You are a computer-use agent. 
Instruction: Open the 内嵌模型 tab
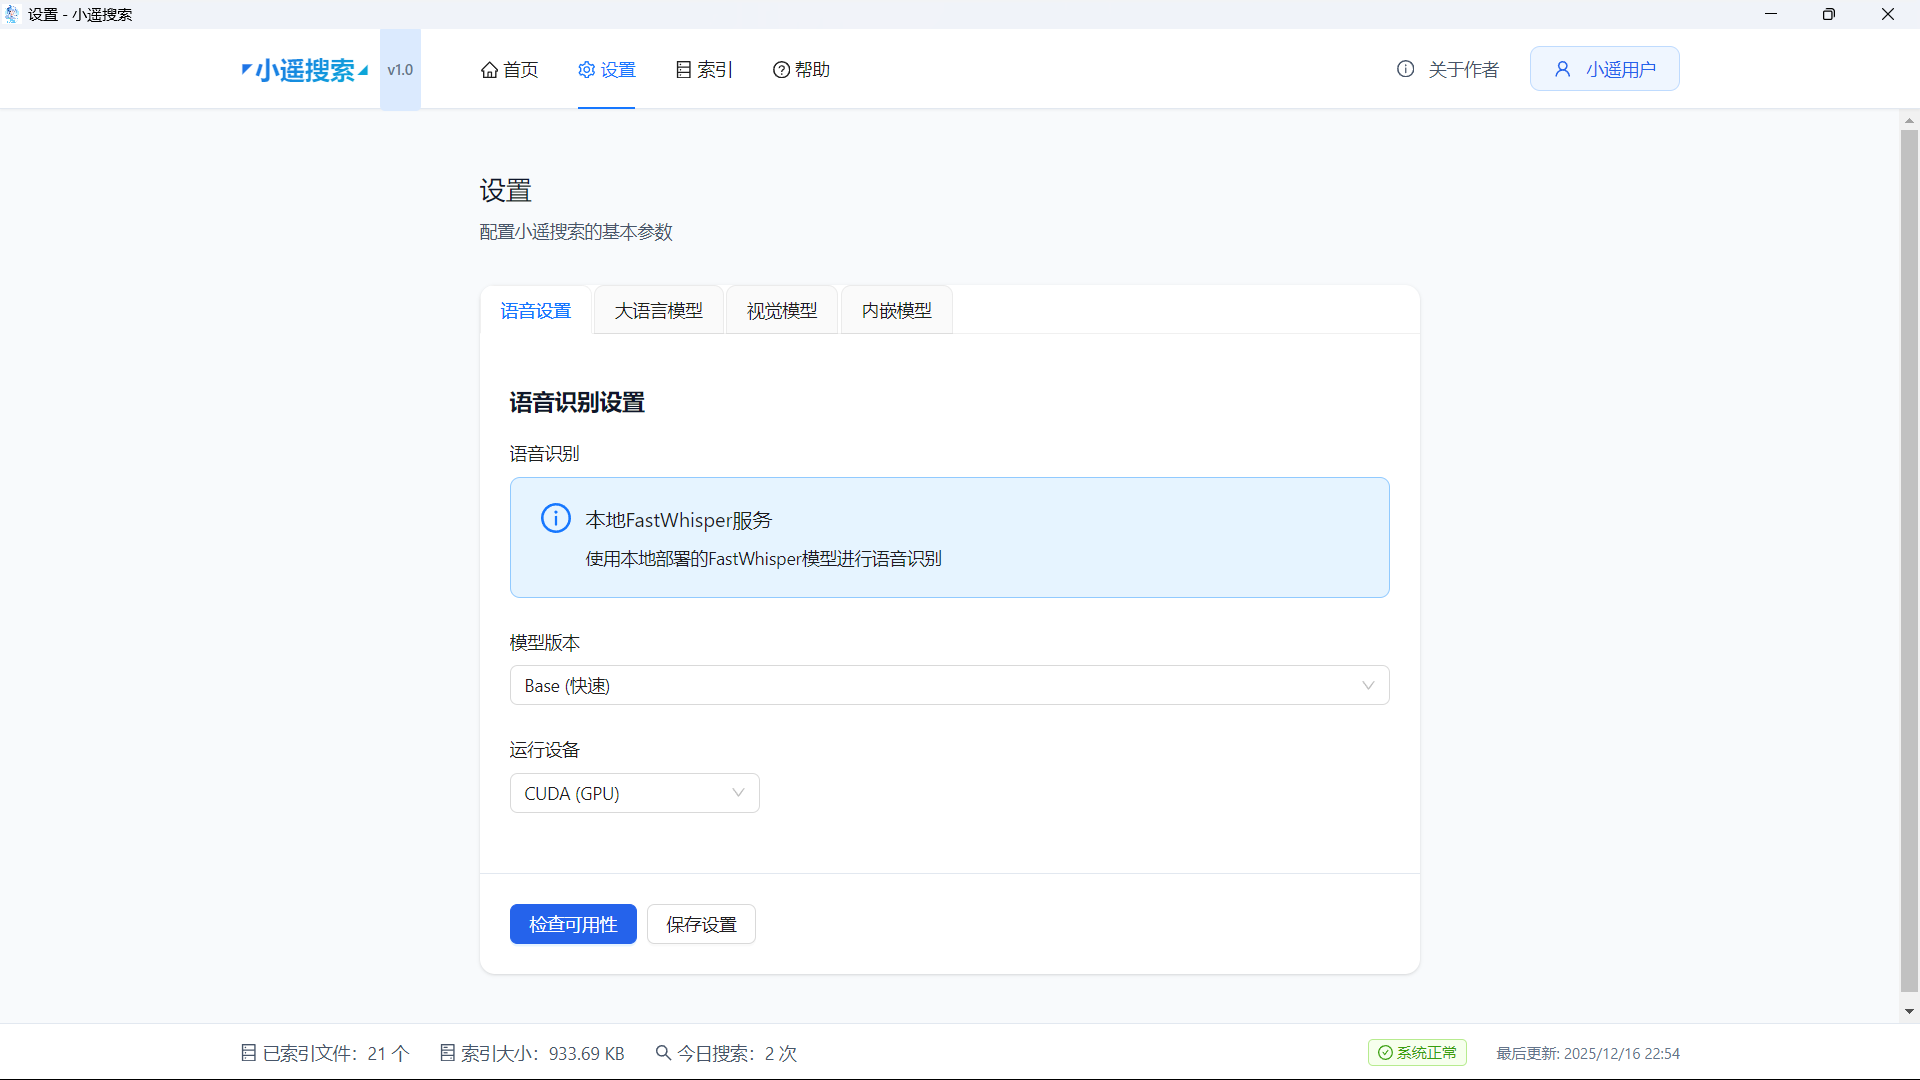point(896,310)
